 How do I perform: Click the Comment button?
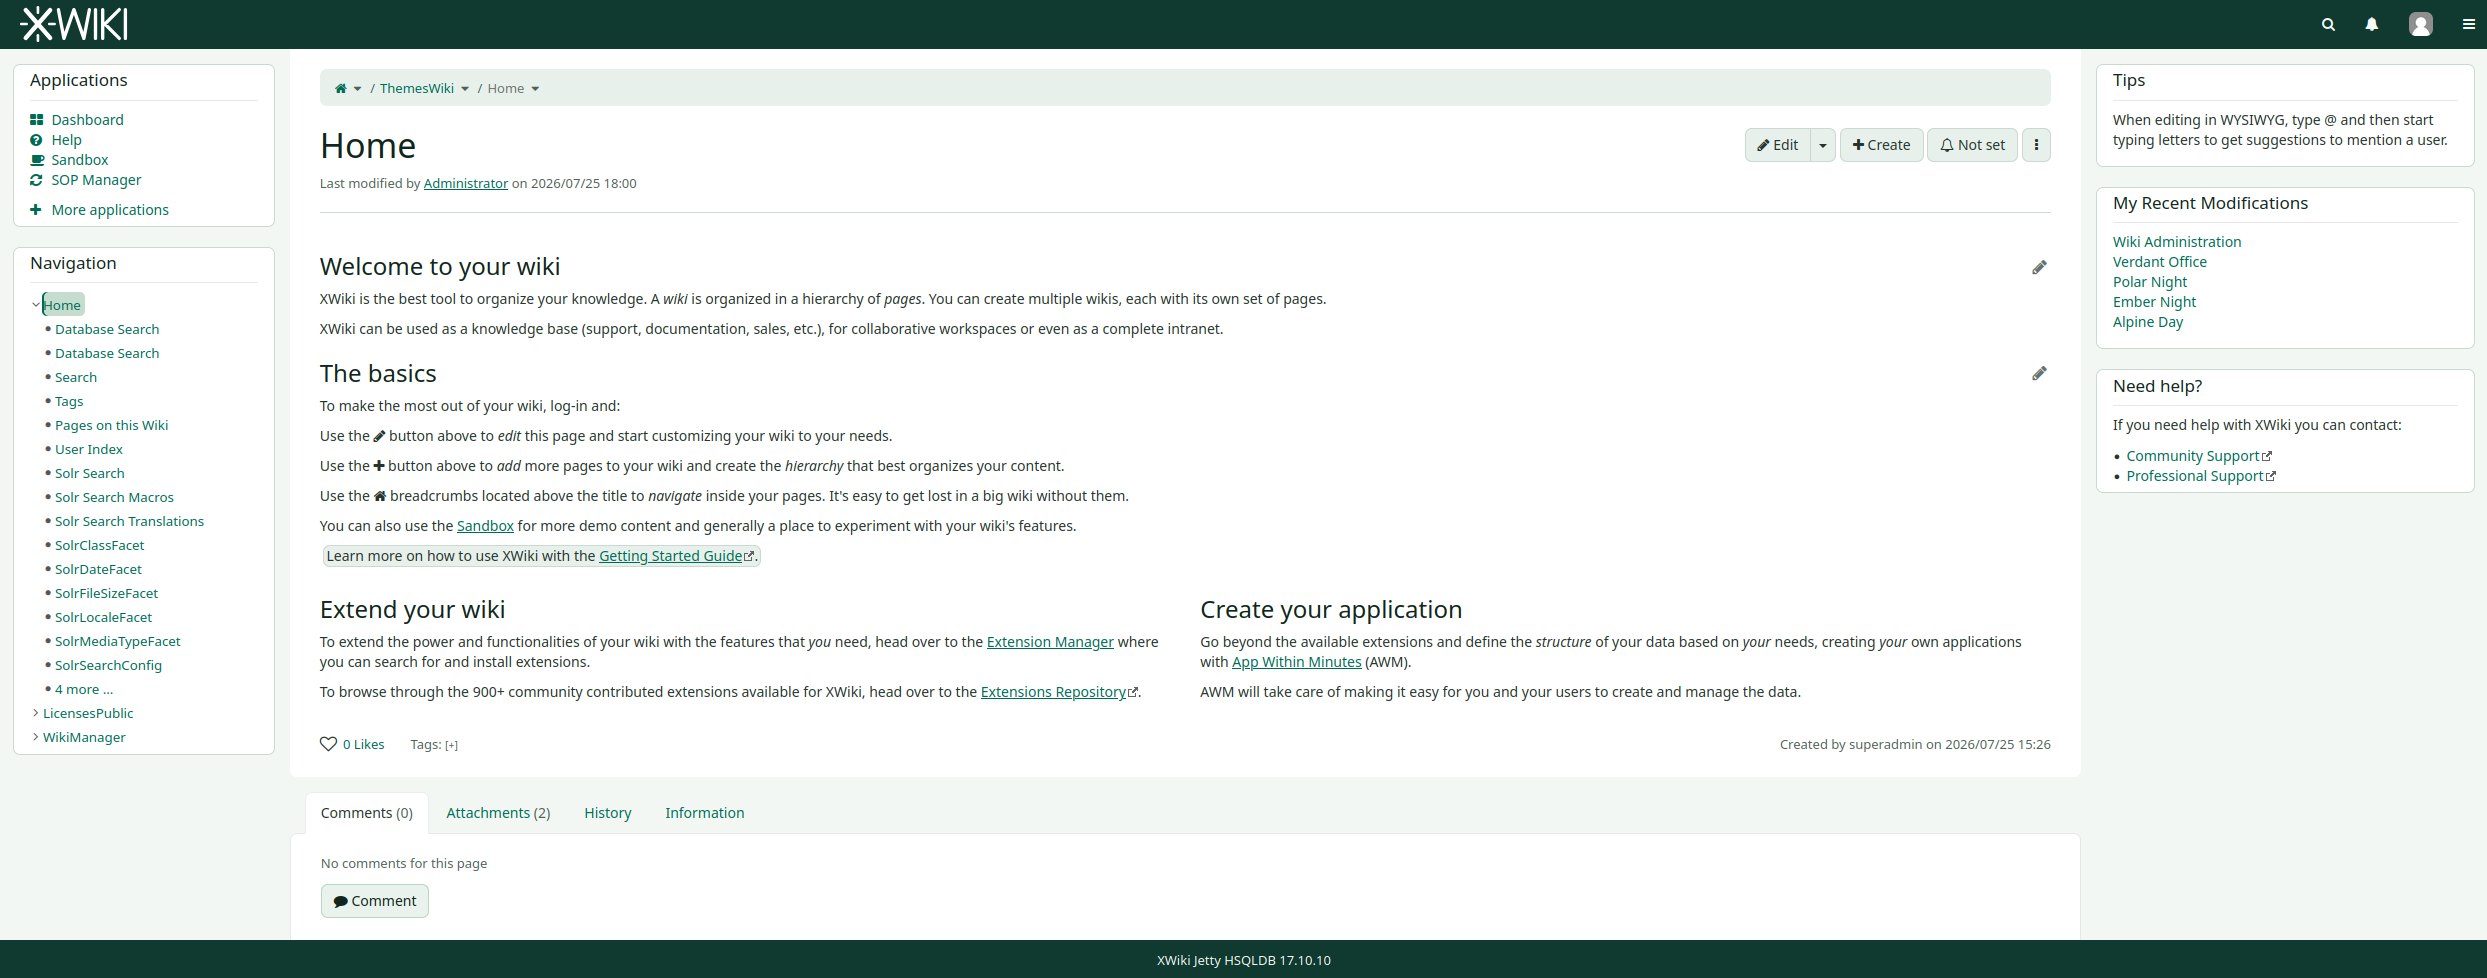(375, 901)
